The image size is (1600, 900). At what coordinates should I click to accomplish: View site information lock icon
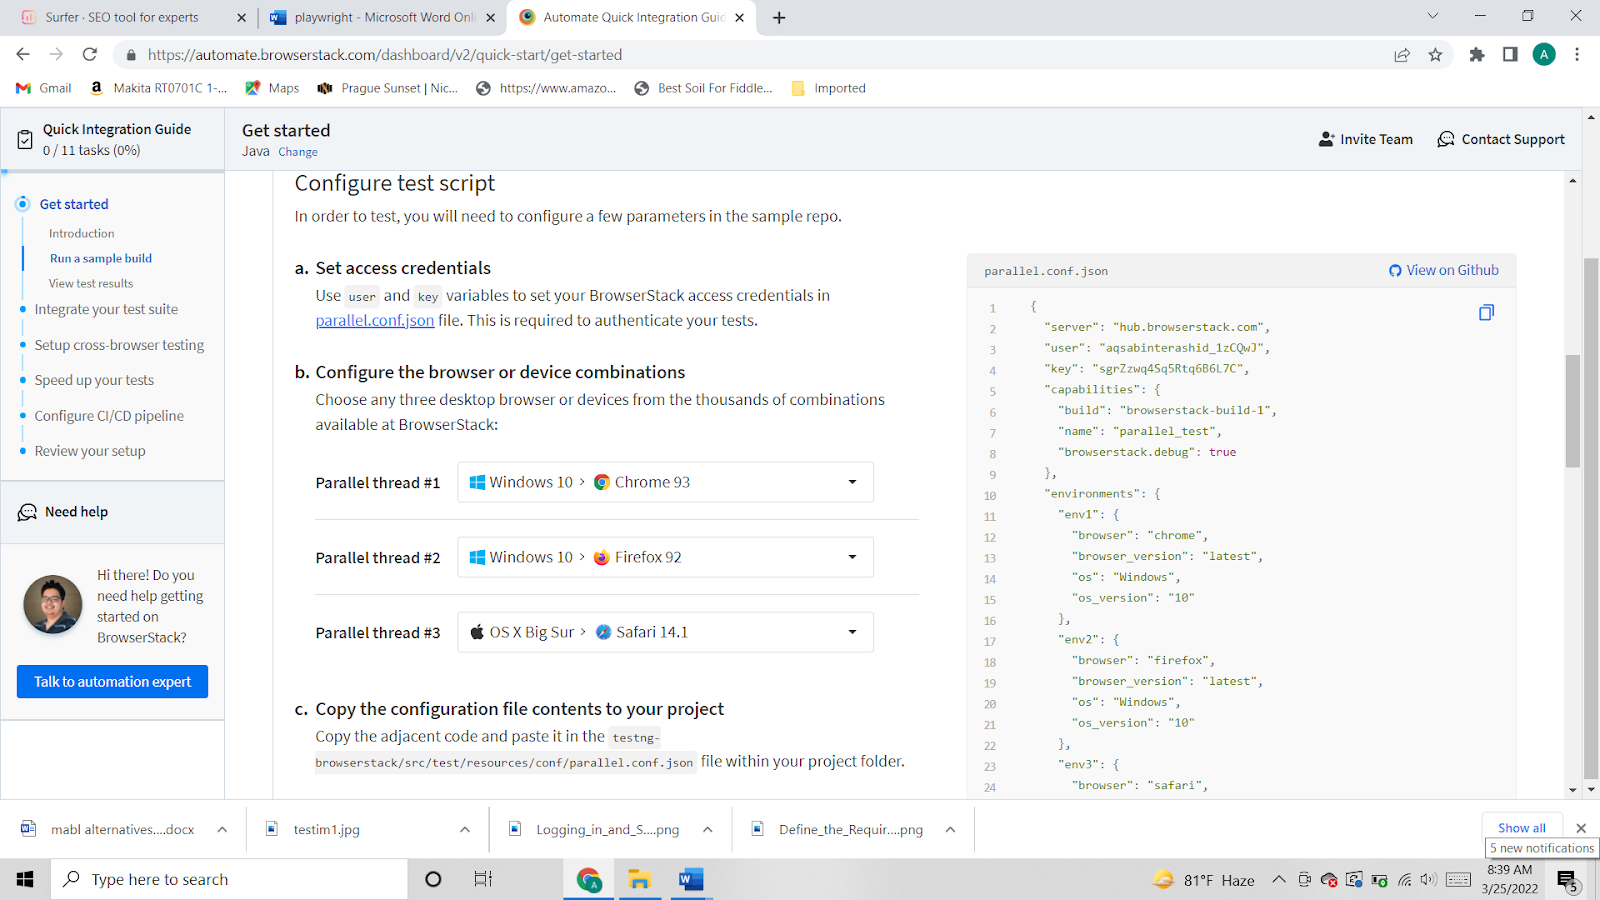pyautogui.click(x=131, y=55)
